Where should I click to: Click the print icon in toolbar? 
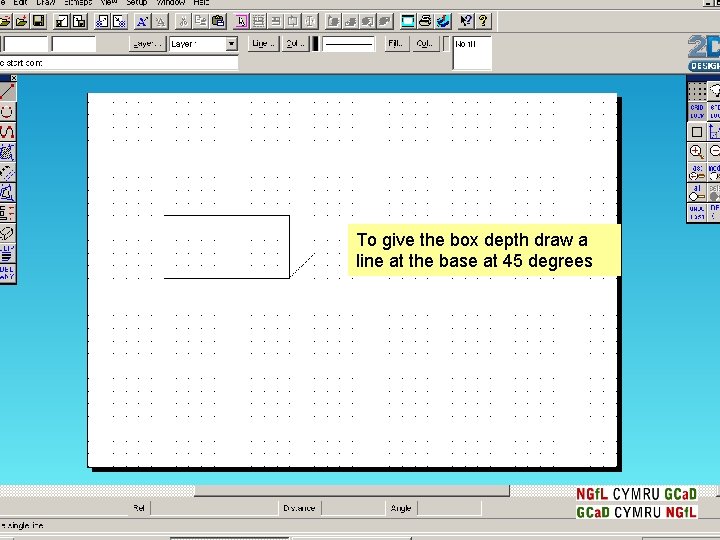coord(425,21)
